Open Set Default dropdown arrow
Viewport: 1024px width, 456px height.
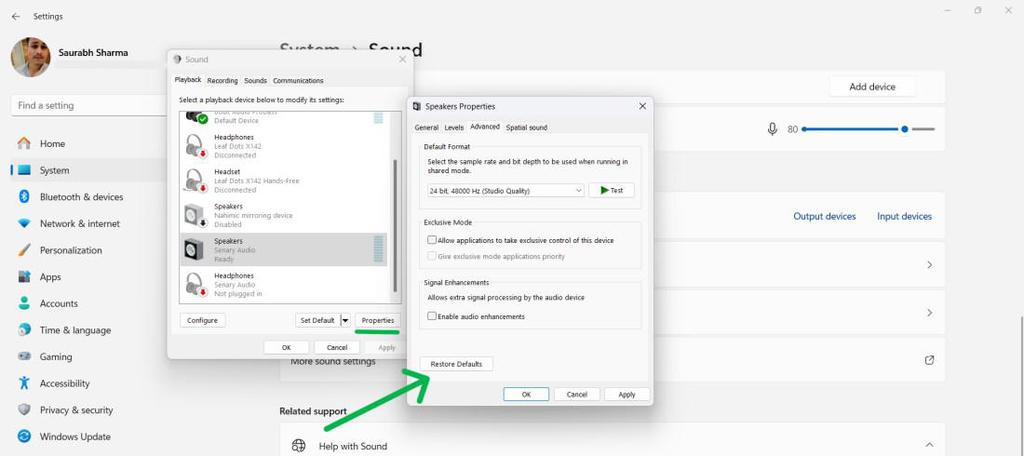click(x=345, y=321)
